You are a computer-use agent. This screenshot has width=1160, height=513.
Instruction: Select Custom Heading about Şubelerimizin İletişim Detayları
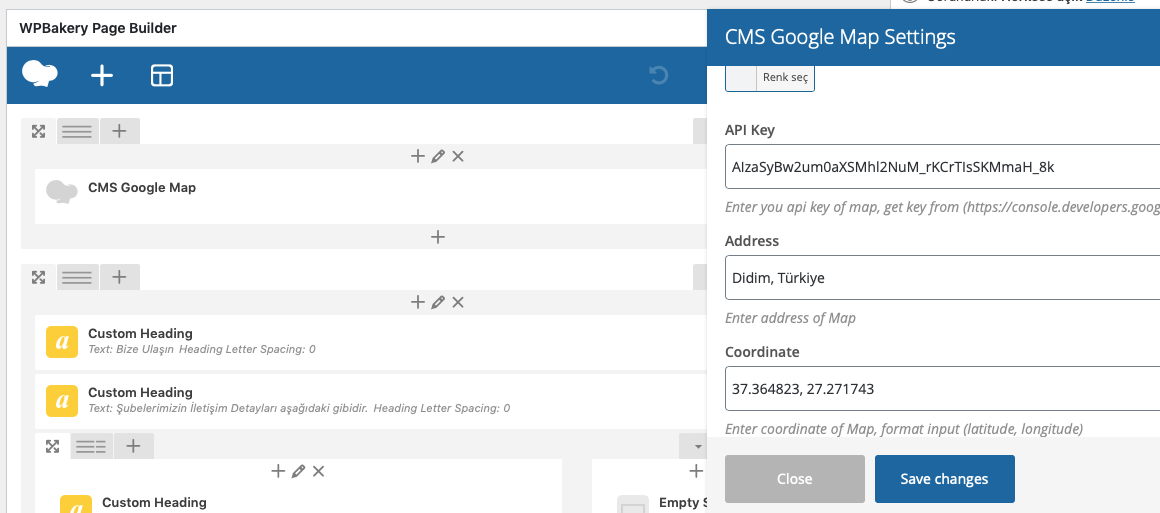(371, 401)
